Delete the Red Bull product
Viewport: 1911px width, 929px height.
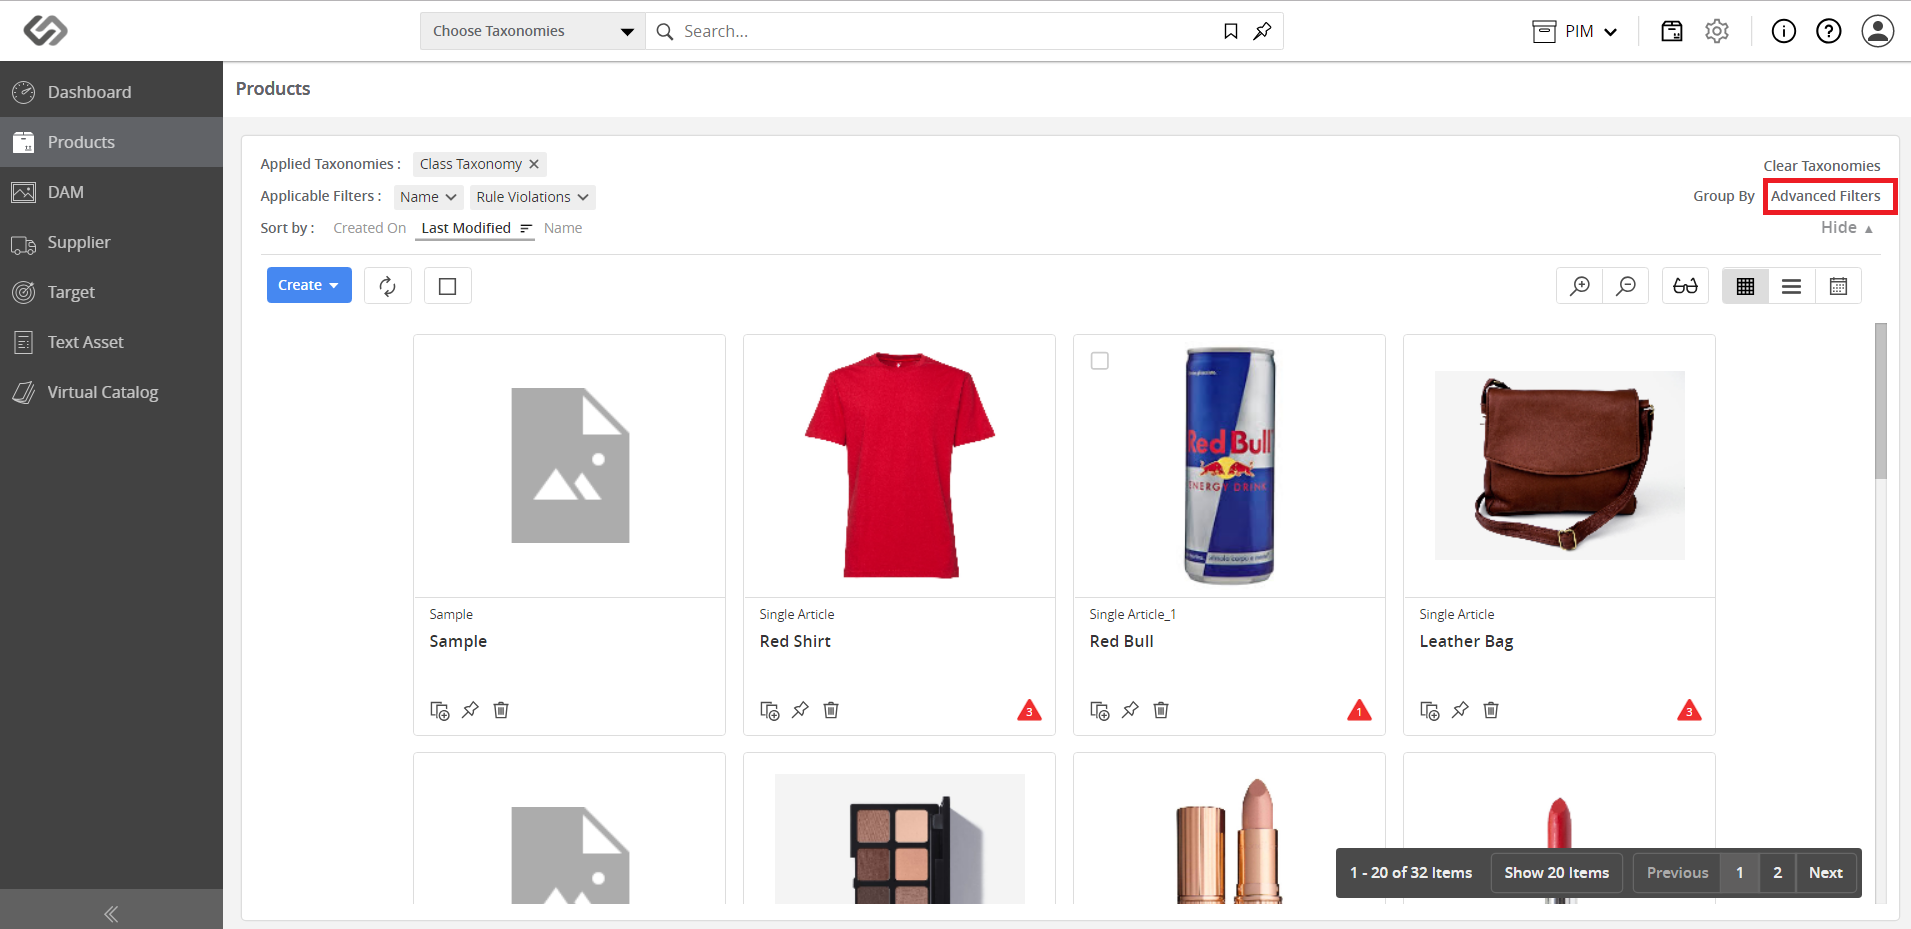(x=1161, y=710)
